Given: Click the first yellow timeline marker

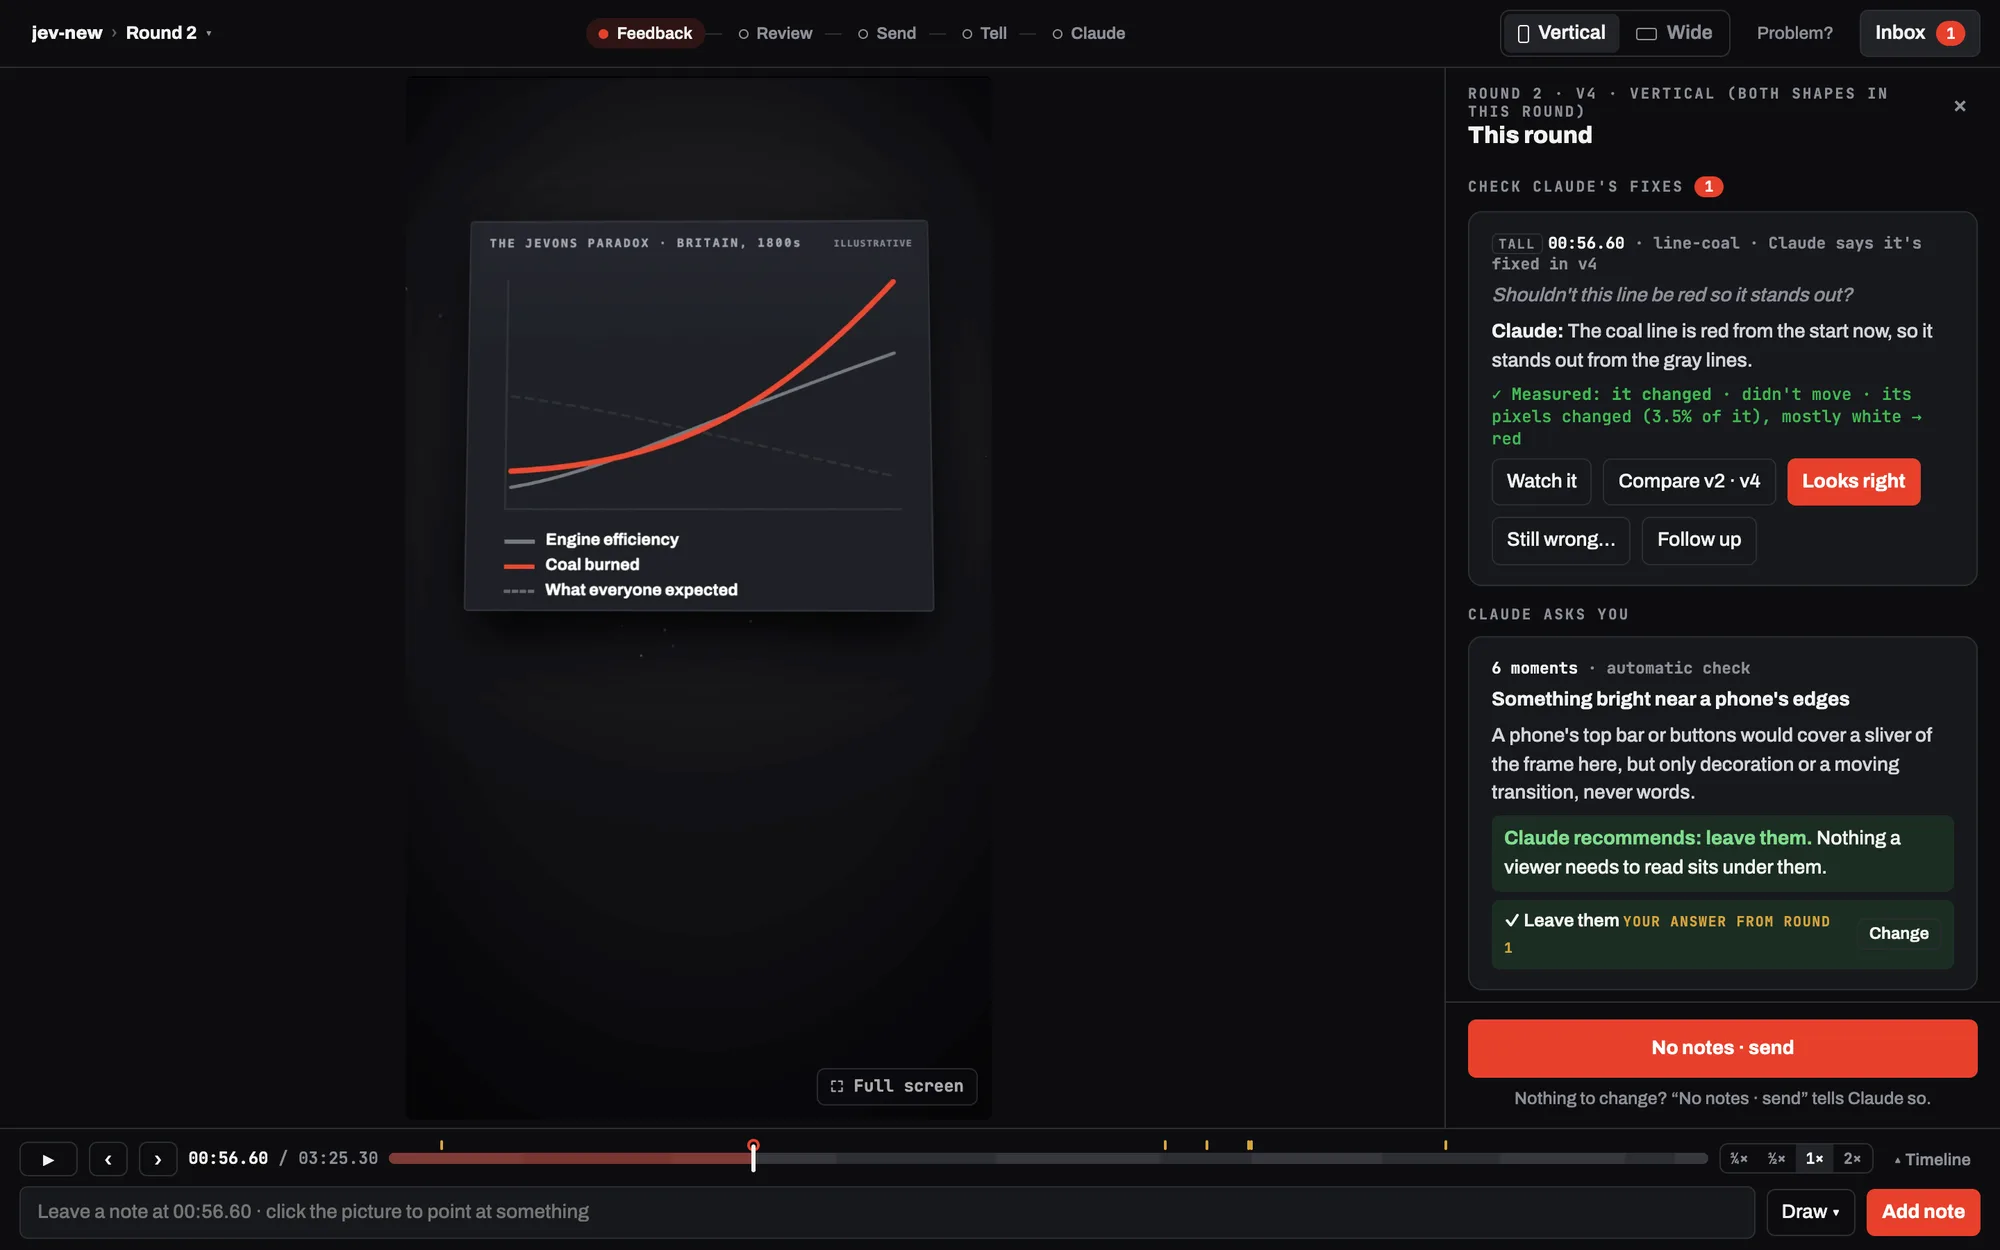Looking at the screenshot, I should pos(441,1145).
